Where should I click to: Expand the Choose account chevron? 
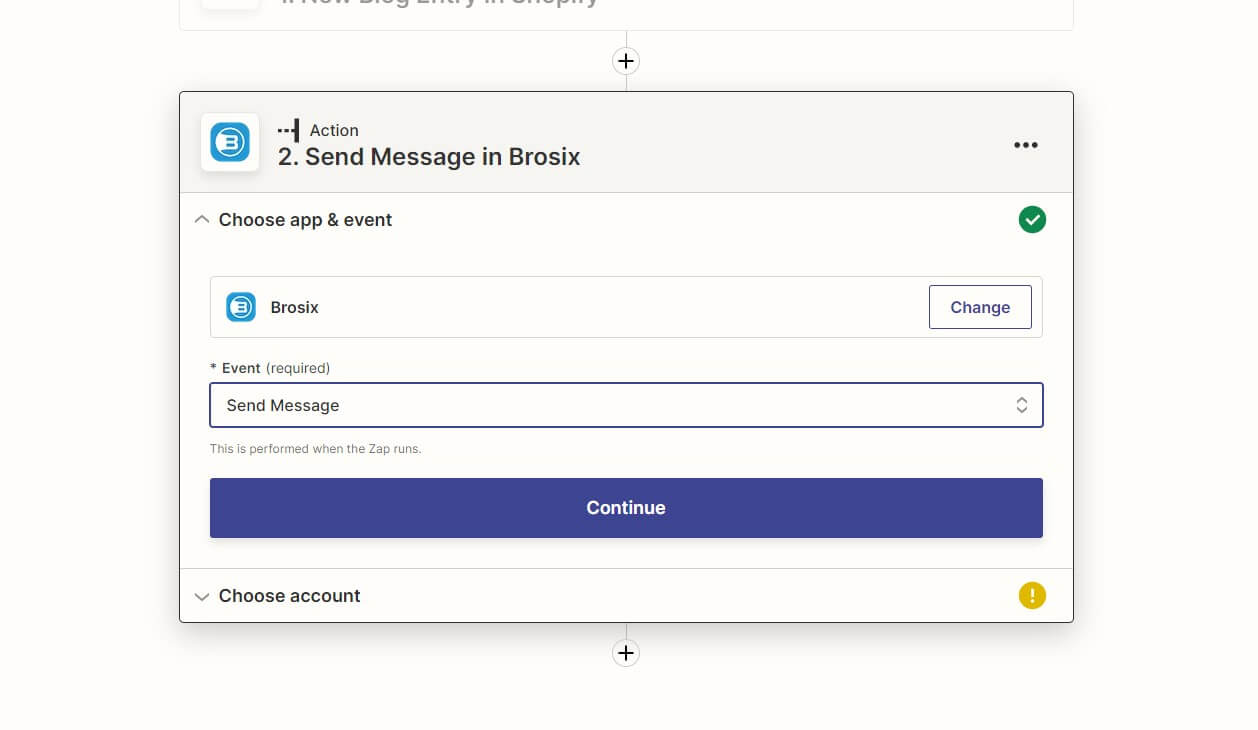point(202,596)
